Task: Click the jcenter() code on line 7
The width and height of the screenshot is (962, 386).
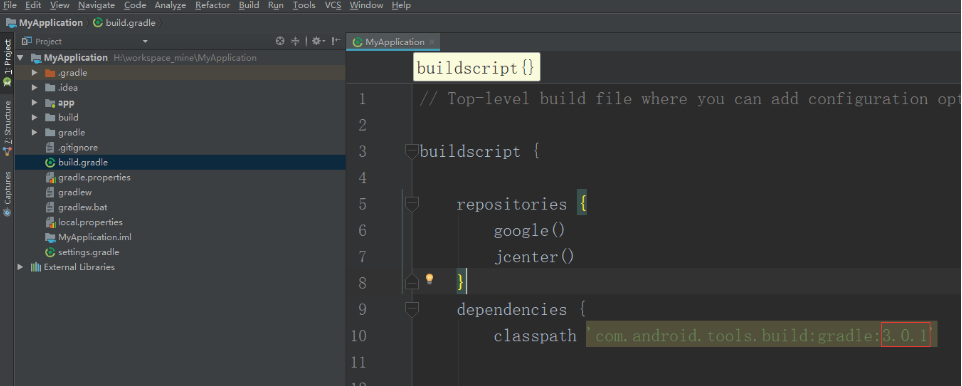Action: (534, 257)
